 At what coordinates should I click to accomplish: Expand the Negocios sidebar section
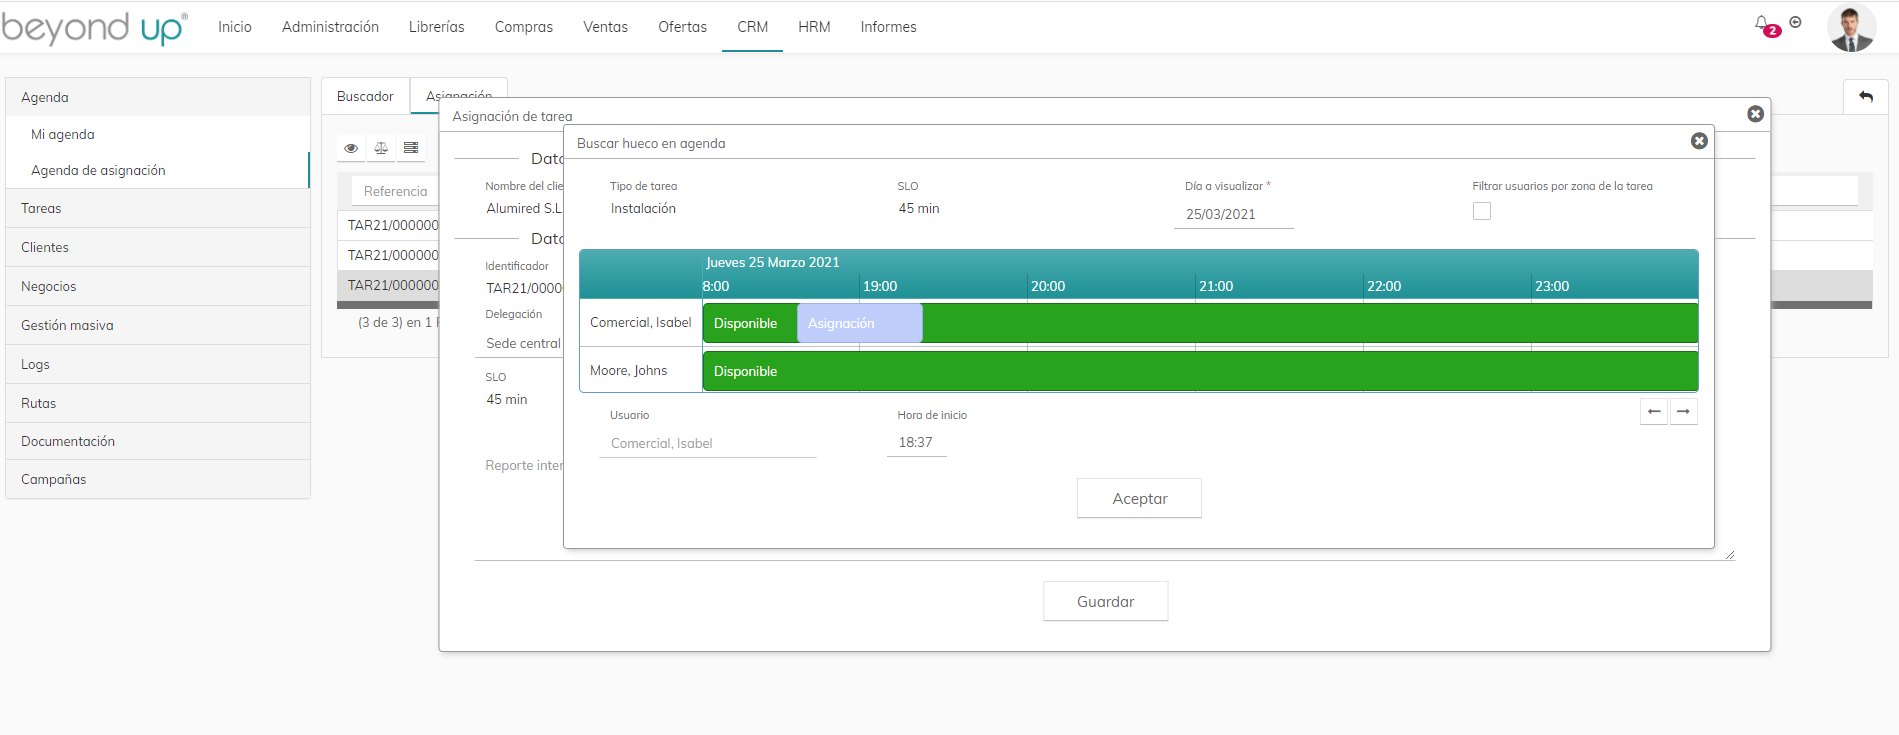point(158,286)
